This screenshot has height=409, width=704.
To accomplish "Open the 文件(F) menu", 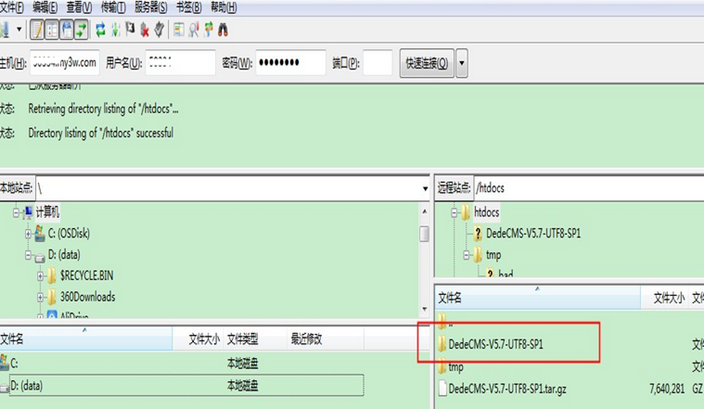I will coord(12,7).
